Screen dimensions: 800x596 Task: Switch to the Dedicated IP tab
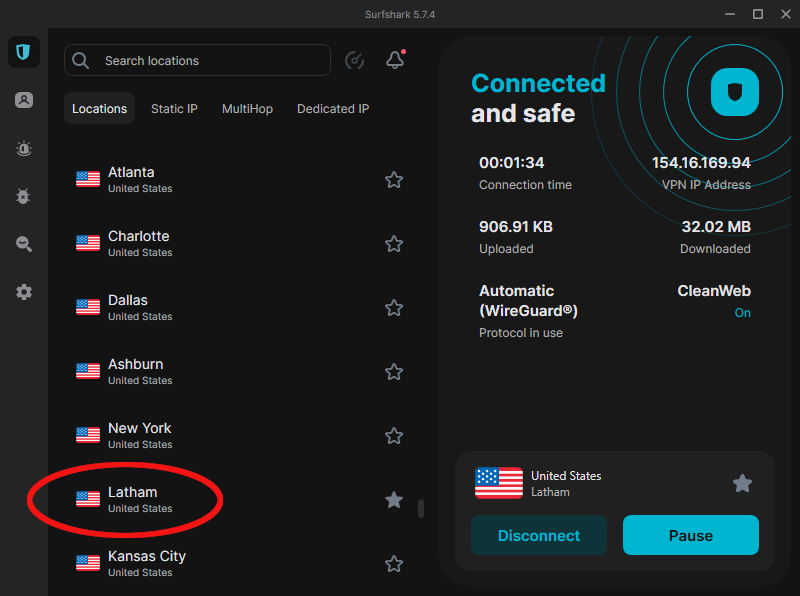pos(333,109)
